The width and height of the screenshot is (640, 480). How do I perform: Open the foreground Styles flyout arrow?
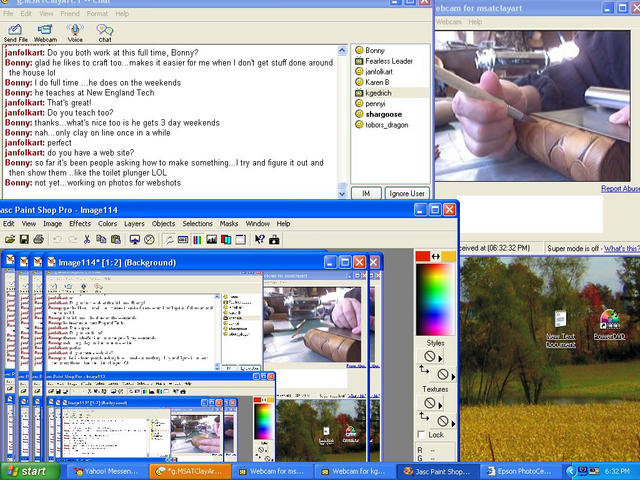tap(440, 359)
